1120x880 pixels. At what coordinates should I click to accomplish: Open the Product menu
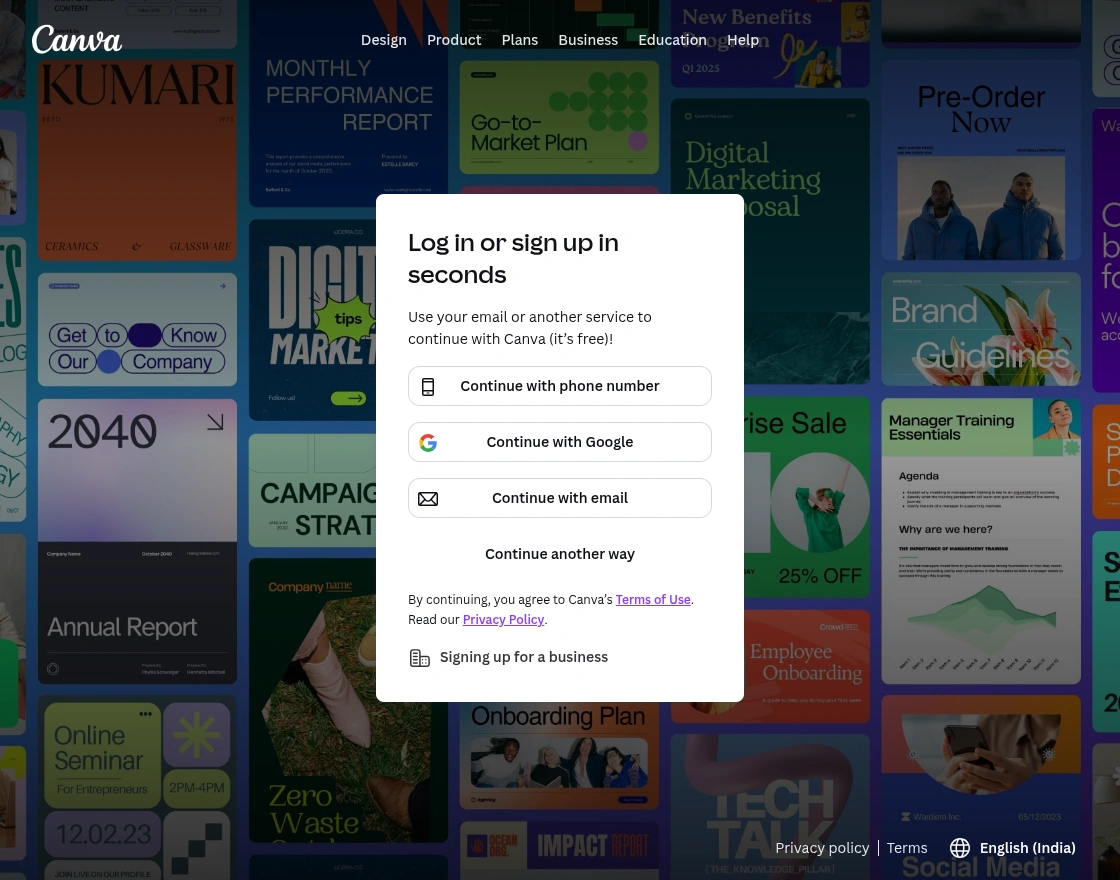coord(454,40)
